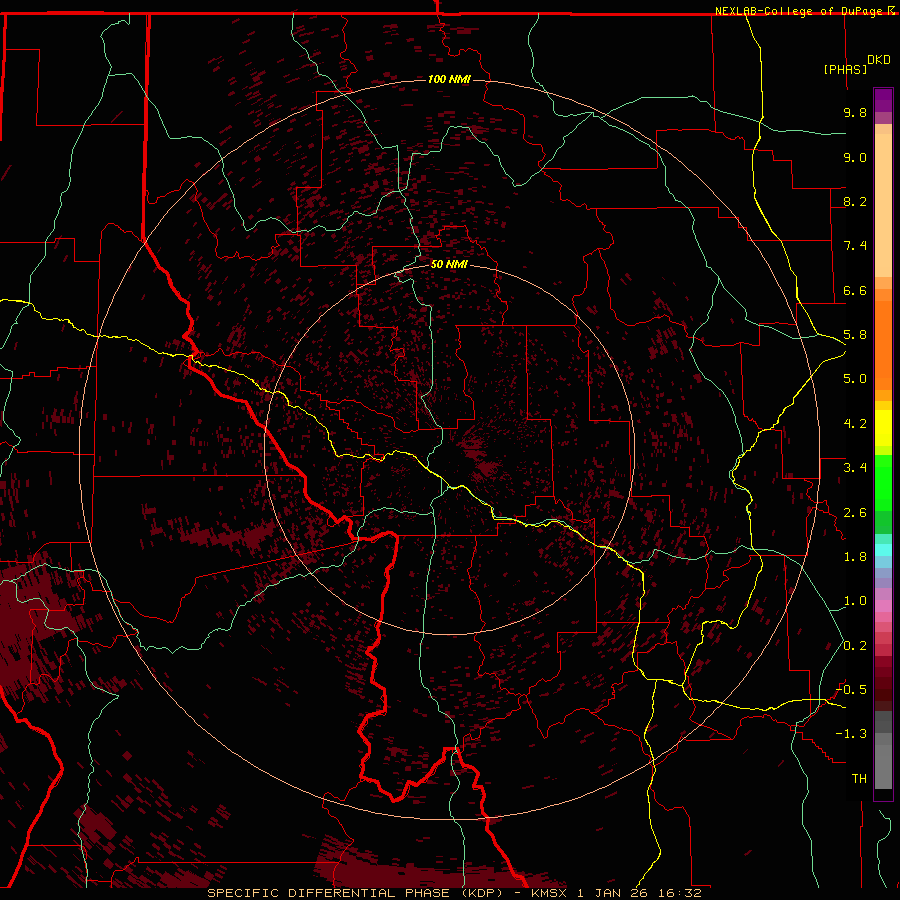The image size is (900, 900).
Task: Click the 7.4 scale value
Action: [x=855, y=246]
